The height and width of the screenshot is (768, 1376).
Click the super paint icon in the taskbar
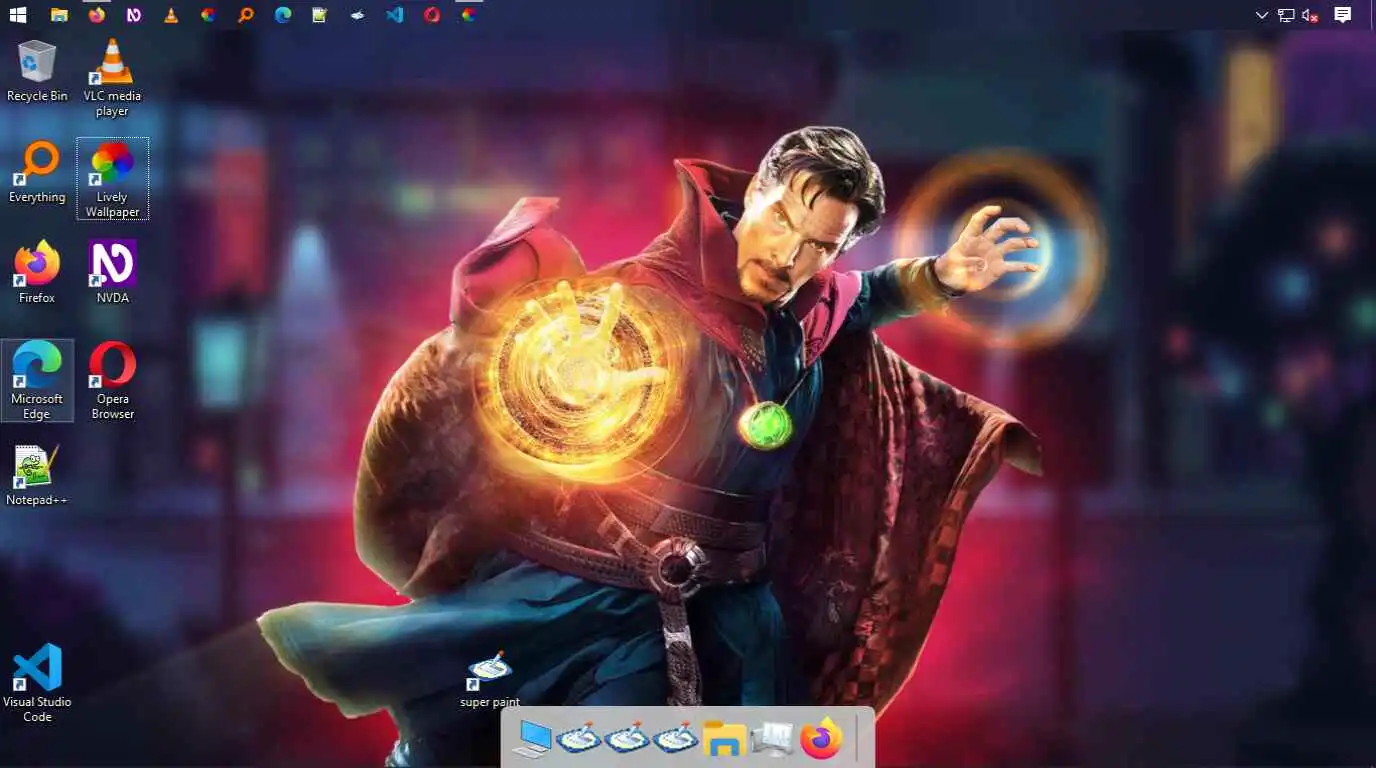[x=357, y=15]
